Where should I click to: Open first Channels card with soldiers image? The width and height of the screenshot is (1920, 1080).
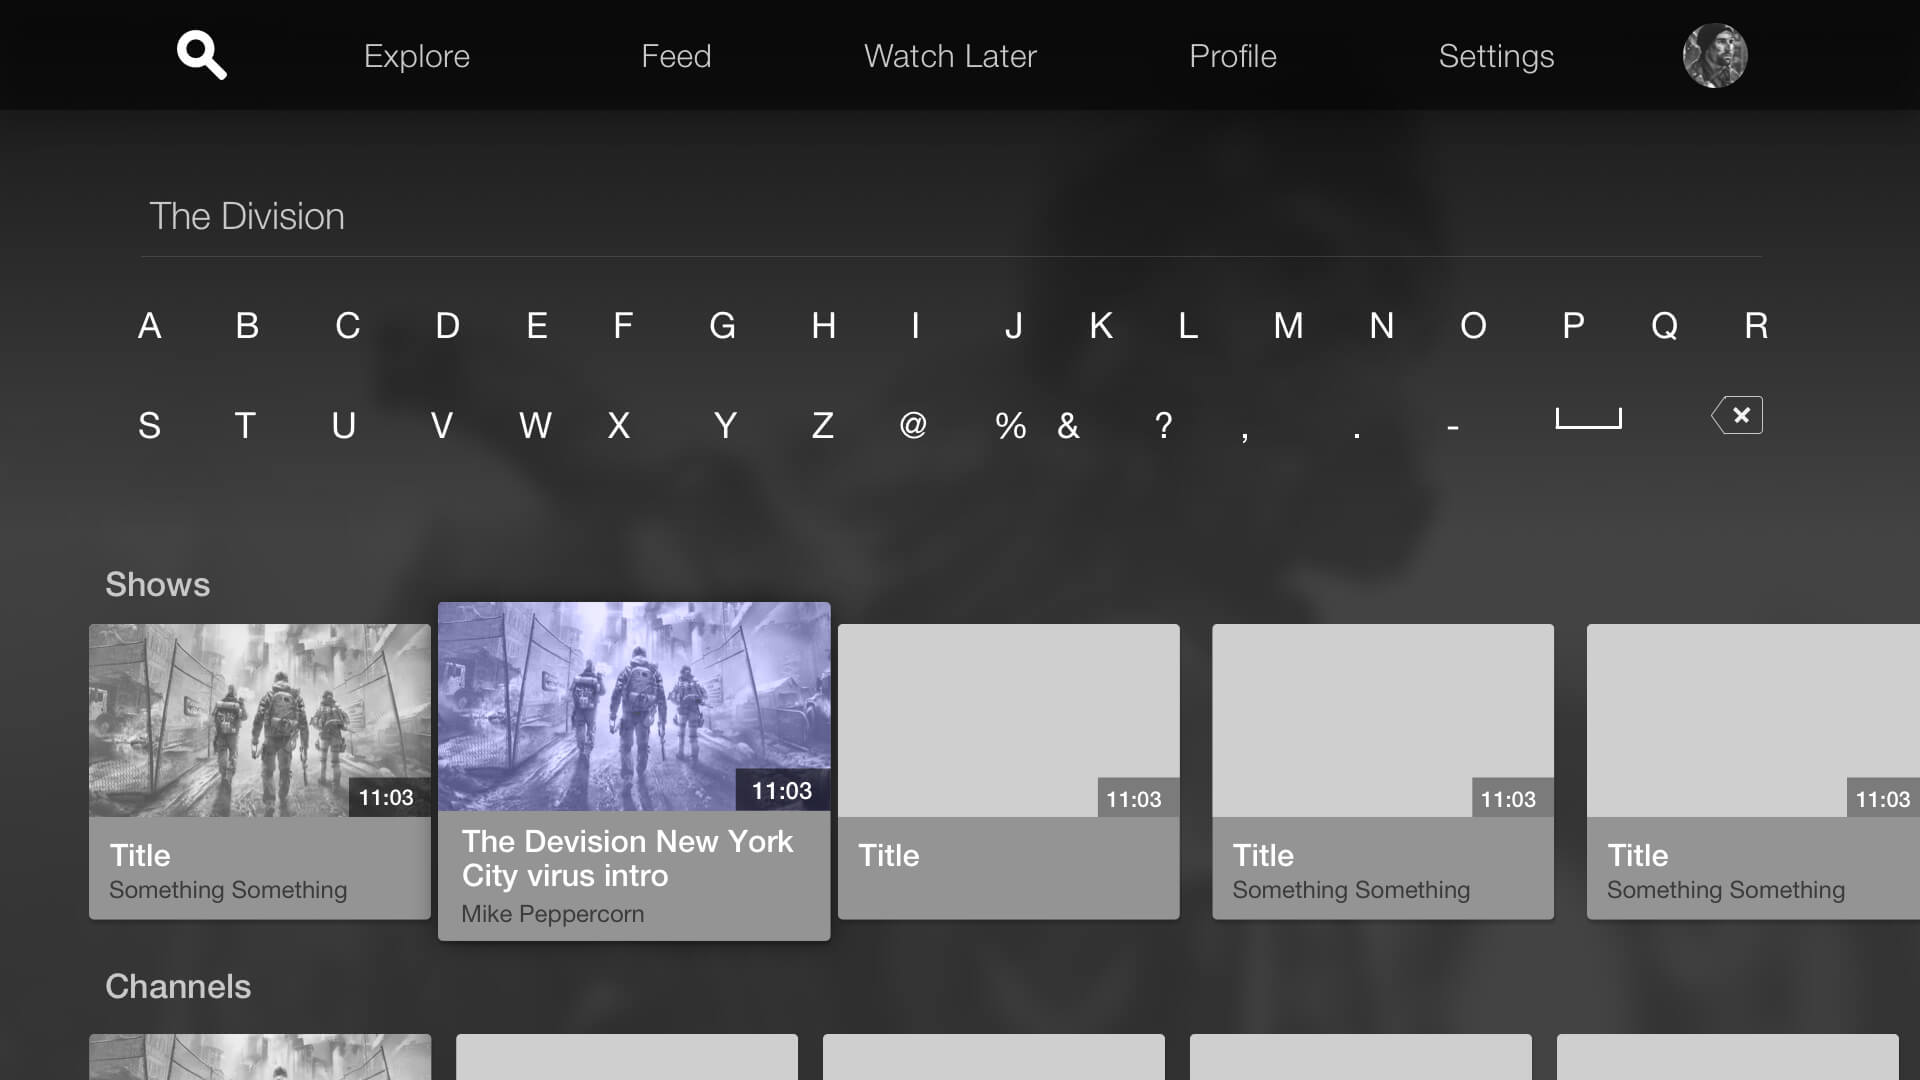point(260,1057)
